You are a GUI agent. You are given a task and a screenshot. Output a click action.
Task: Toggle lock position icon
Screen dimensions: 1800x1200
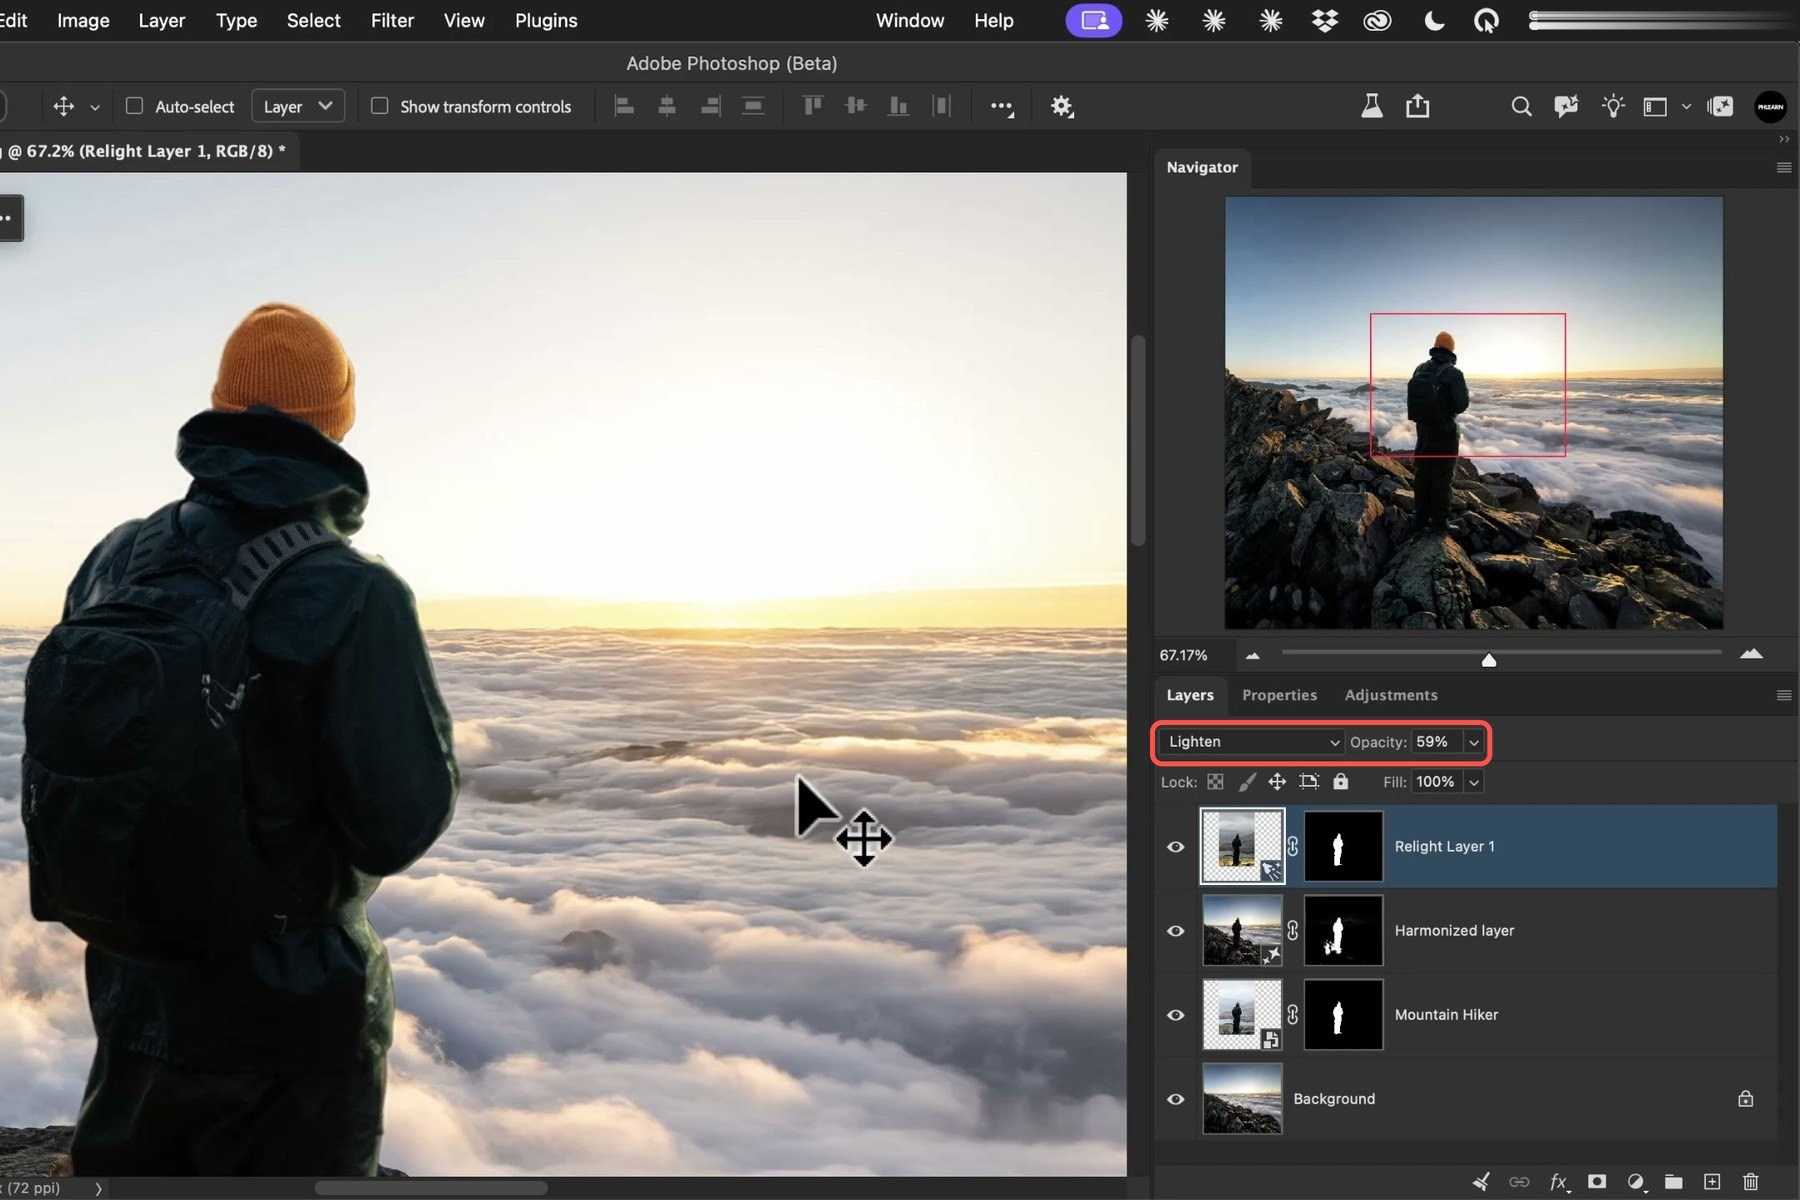[x=1277, y=782]
